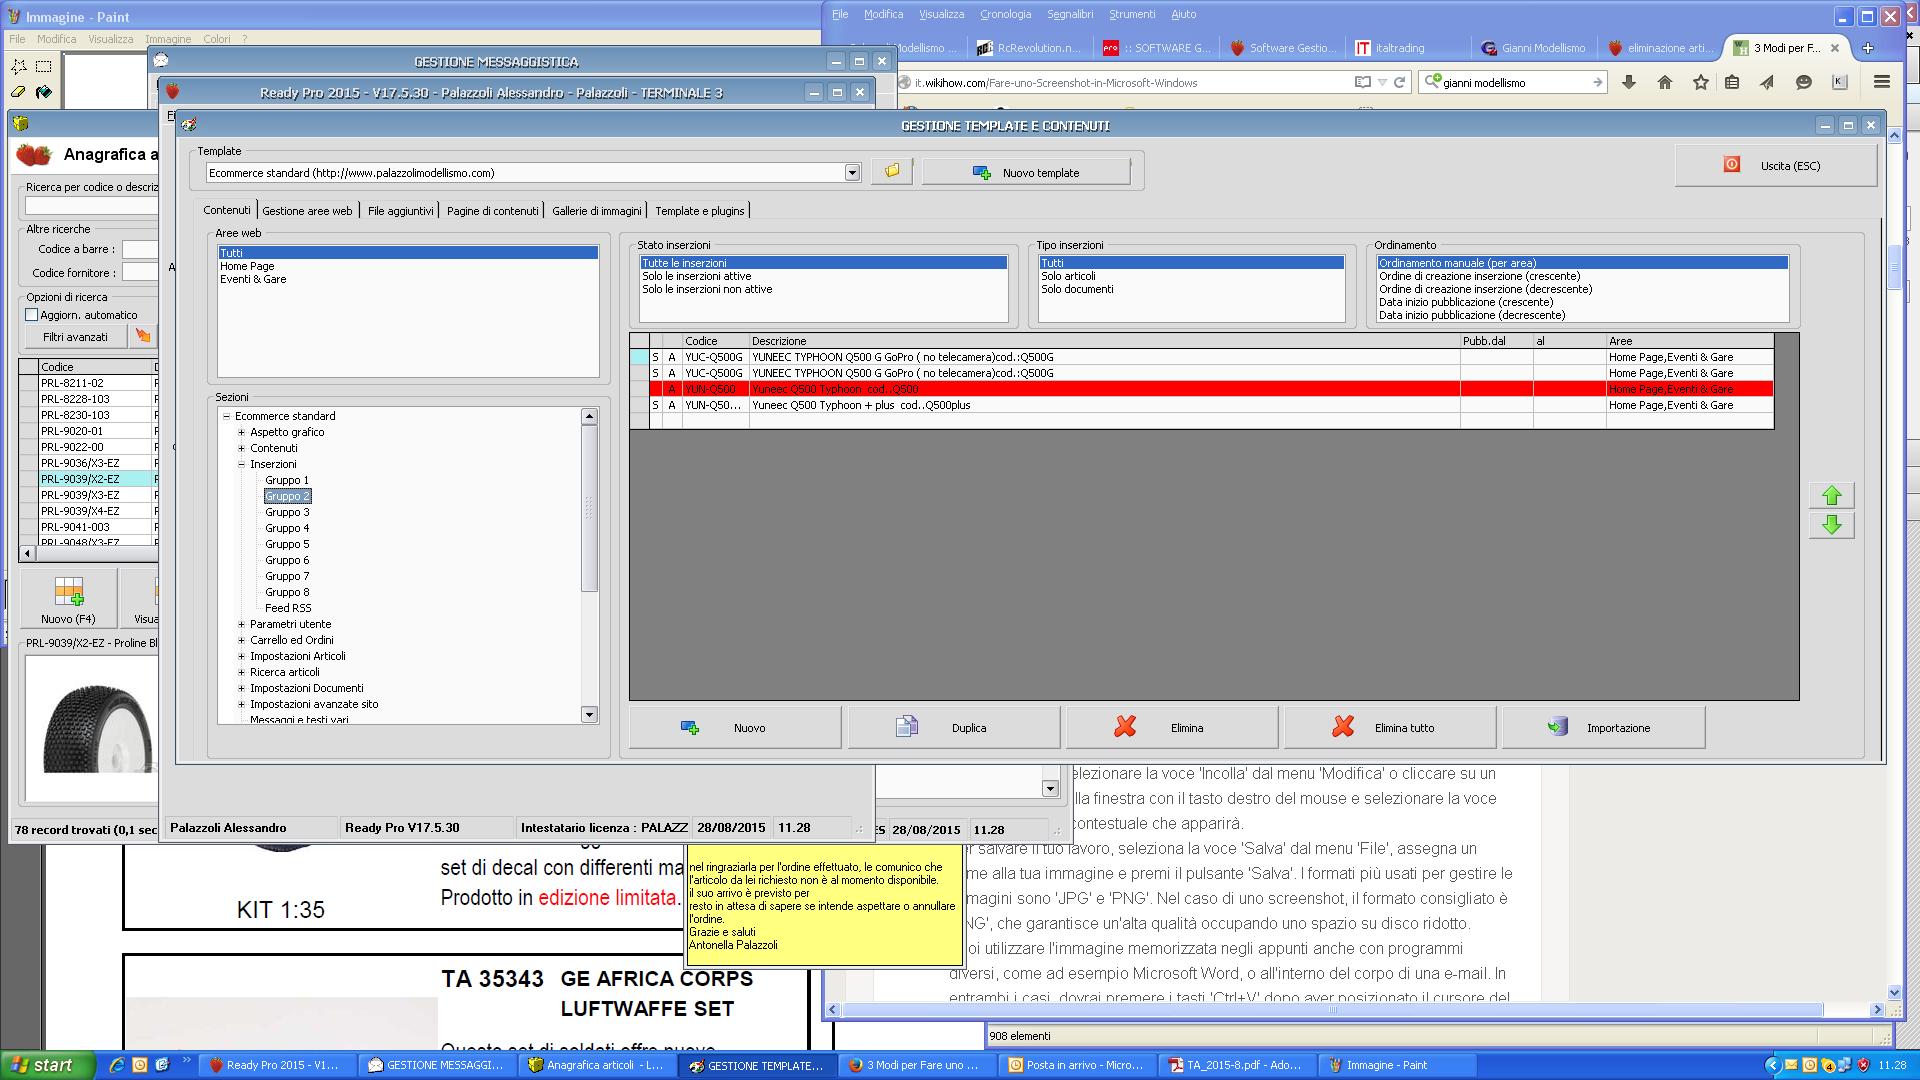Expand the Carrello ed Ordini node
1920x1080 pixels.
pos(241,641)
